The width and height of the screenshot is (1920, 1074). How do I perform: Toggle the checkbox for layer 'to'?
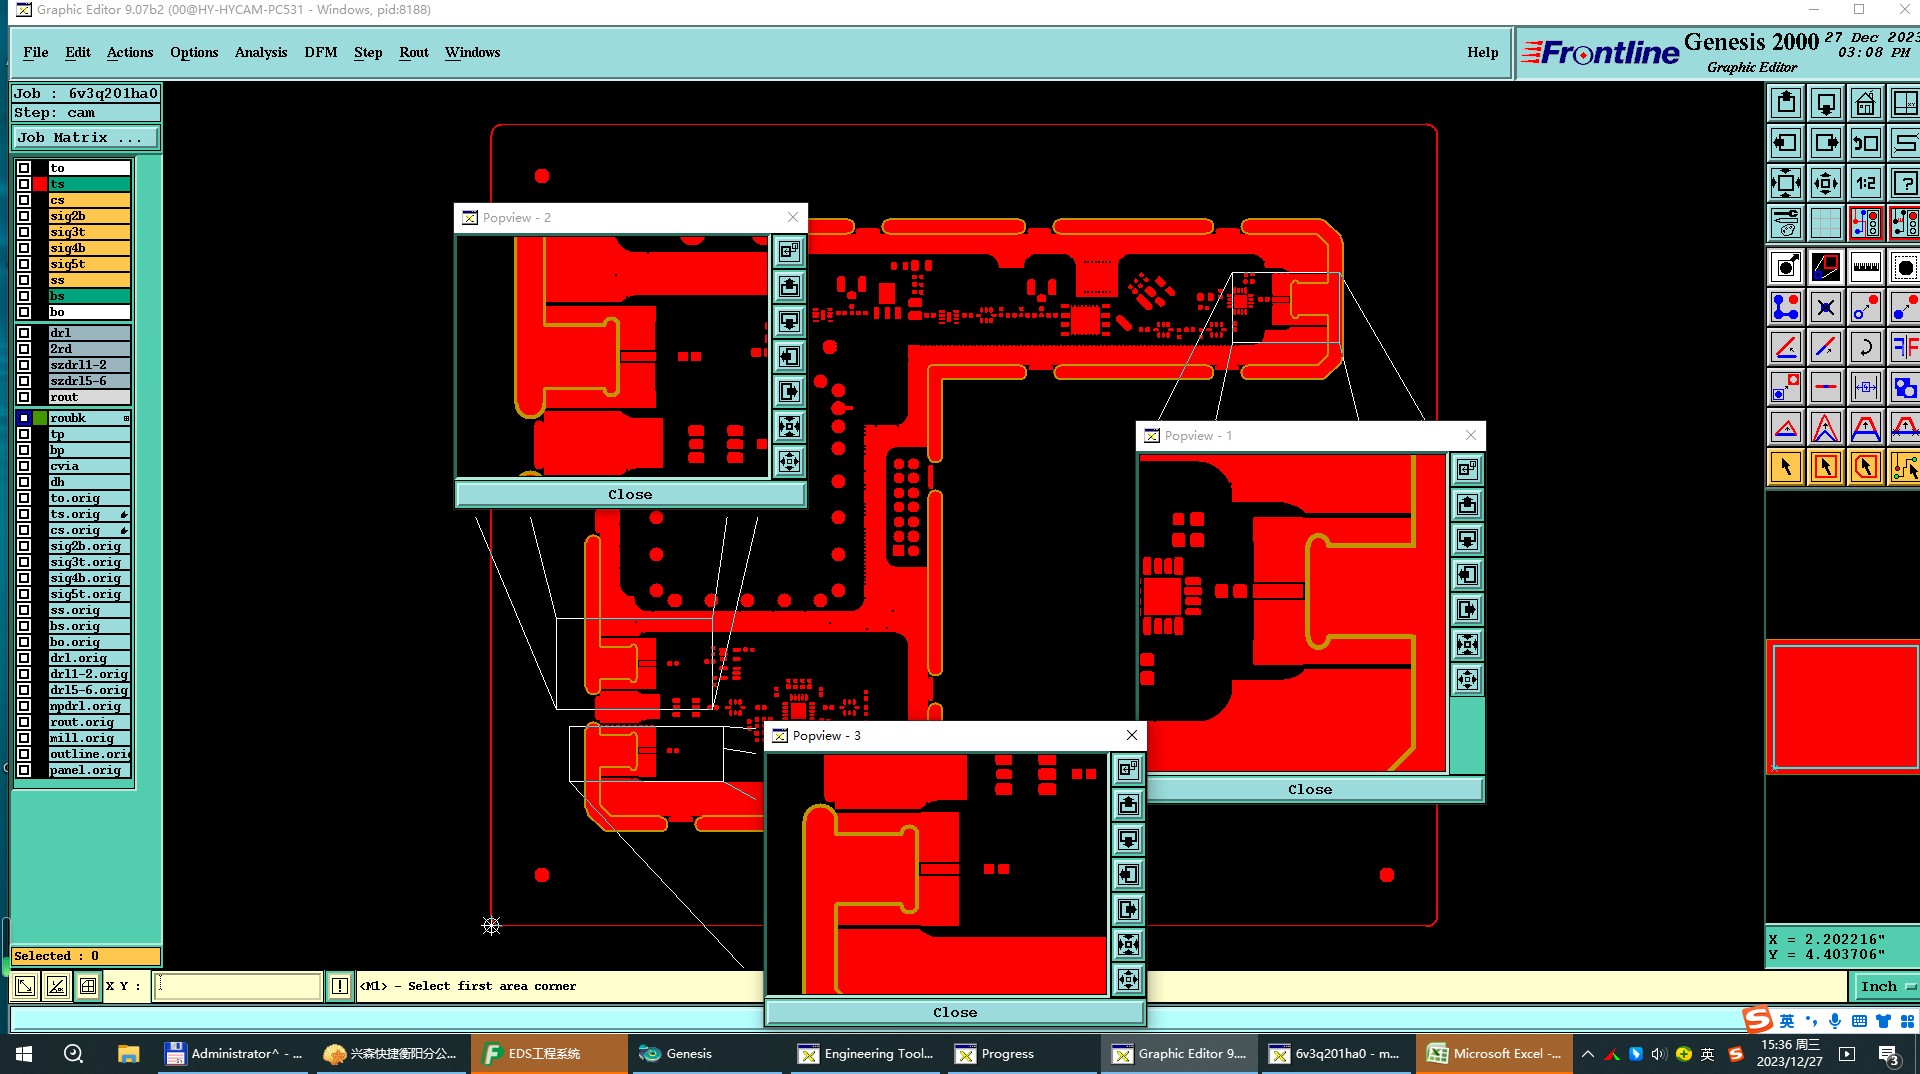pos(24,168)
